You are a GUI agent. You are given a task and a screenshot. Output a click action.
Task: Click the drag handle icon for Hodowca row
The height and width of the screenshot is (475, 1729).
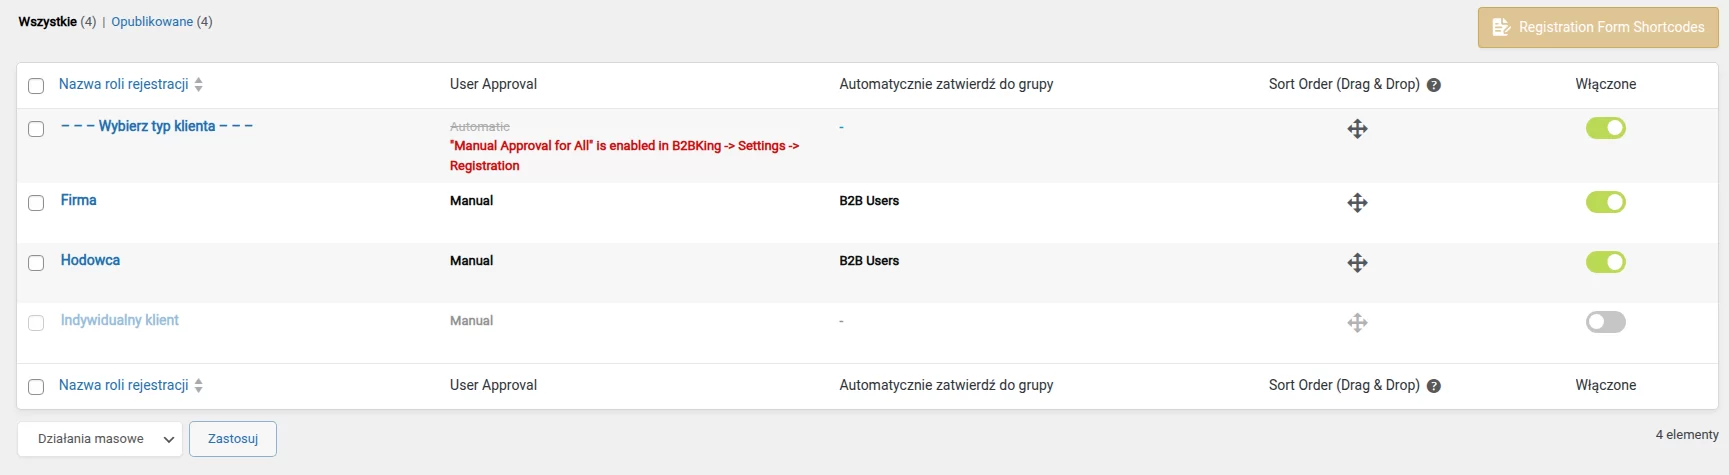(1357, 263)
